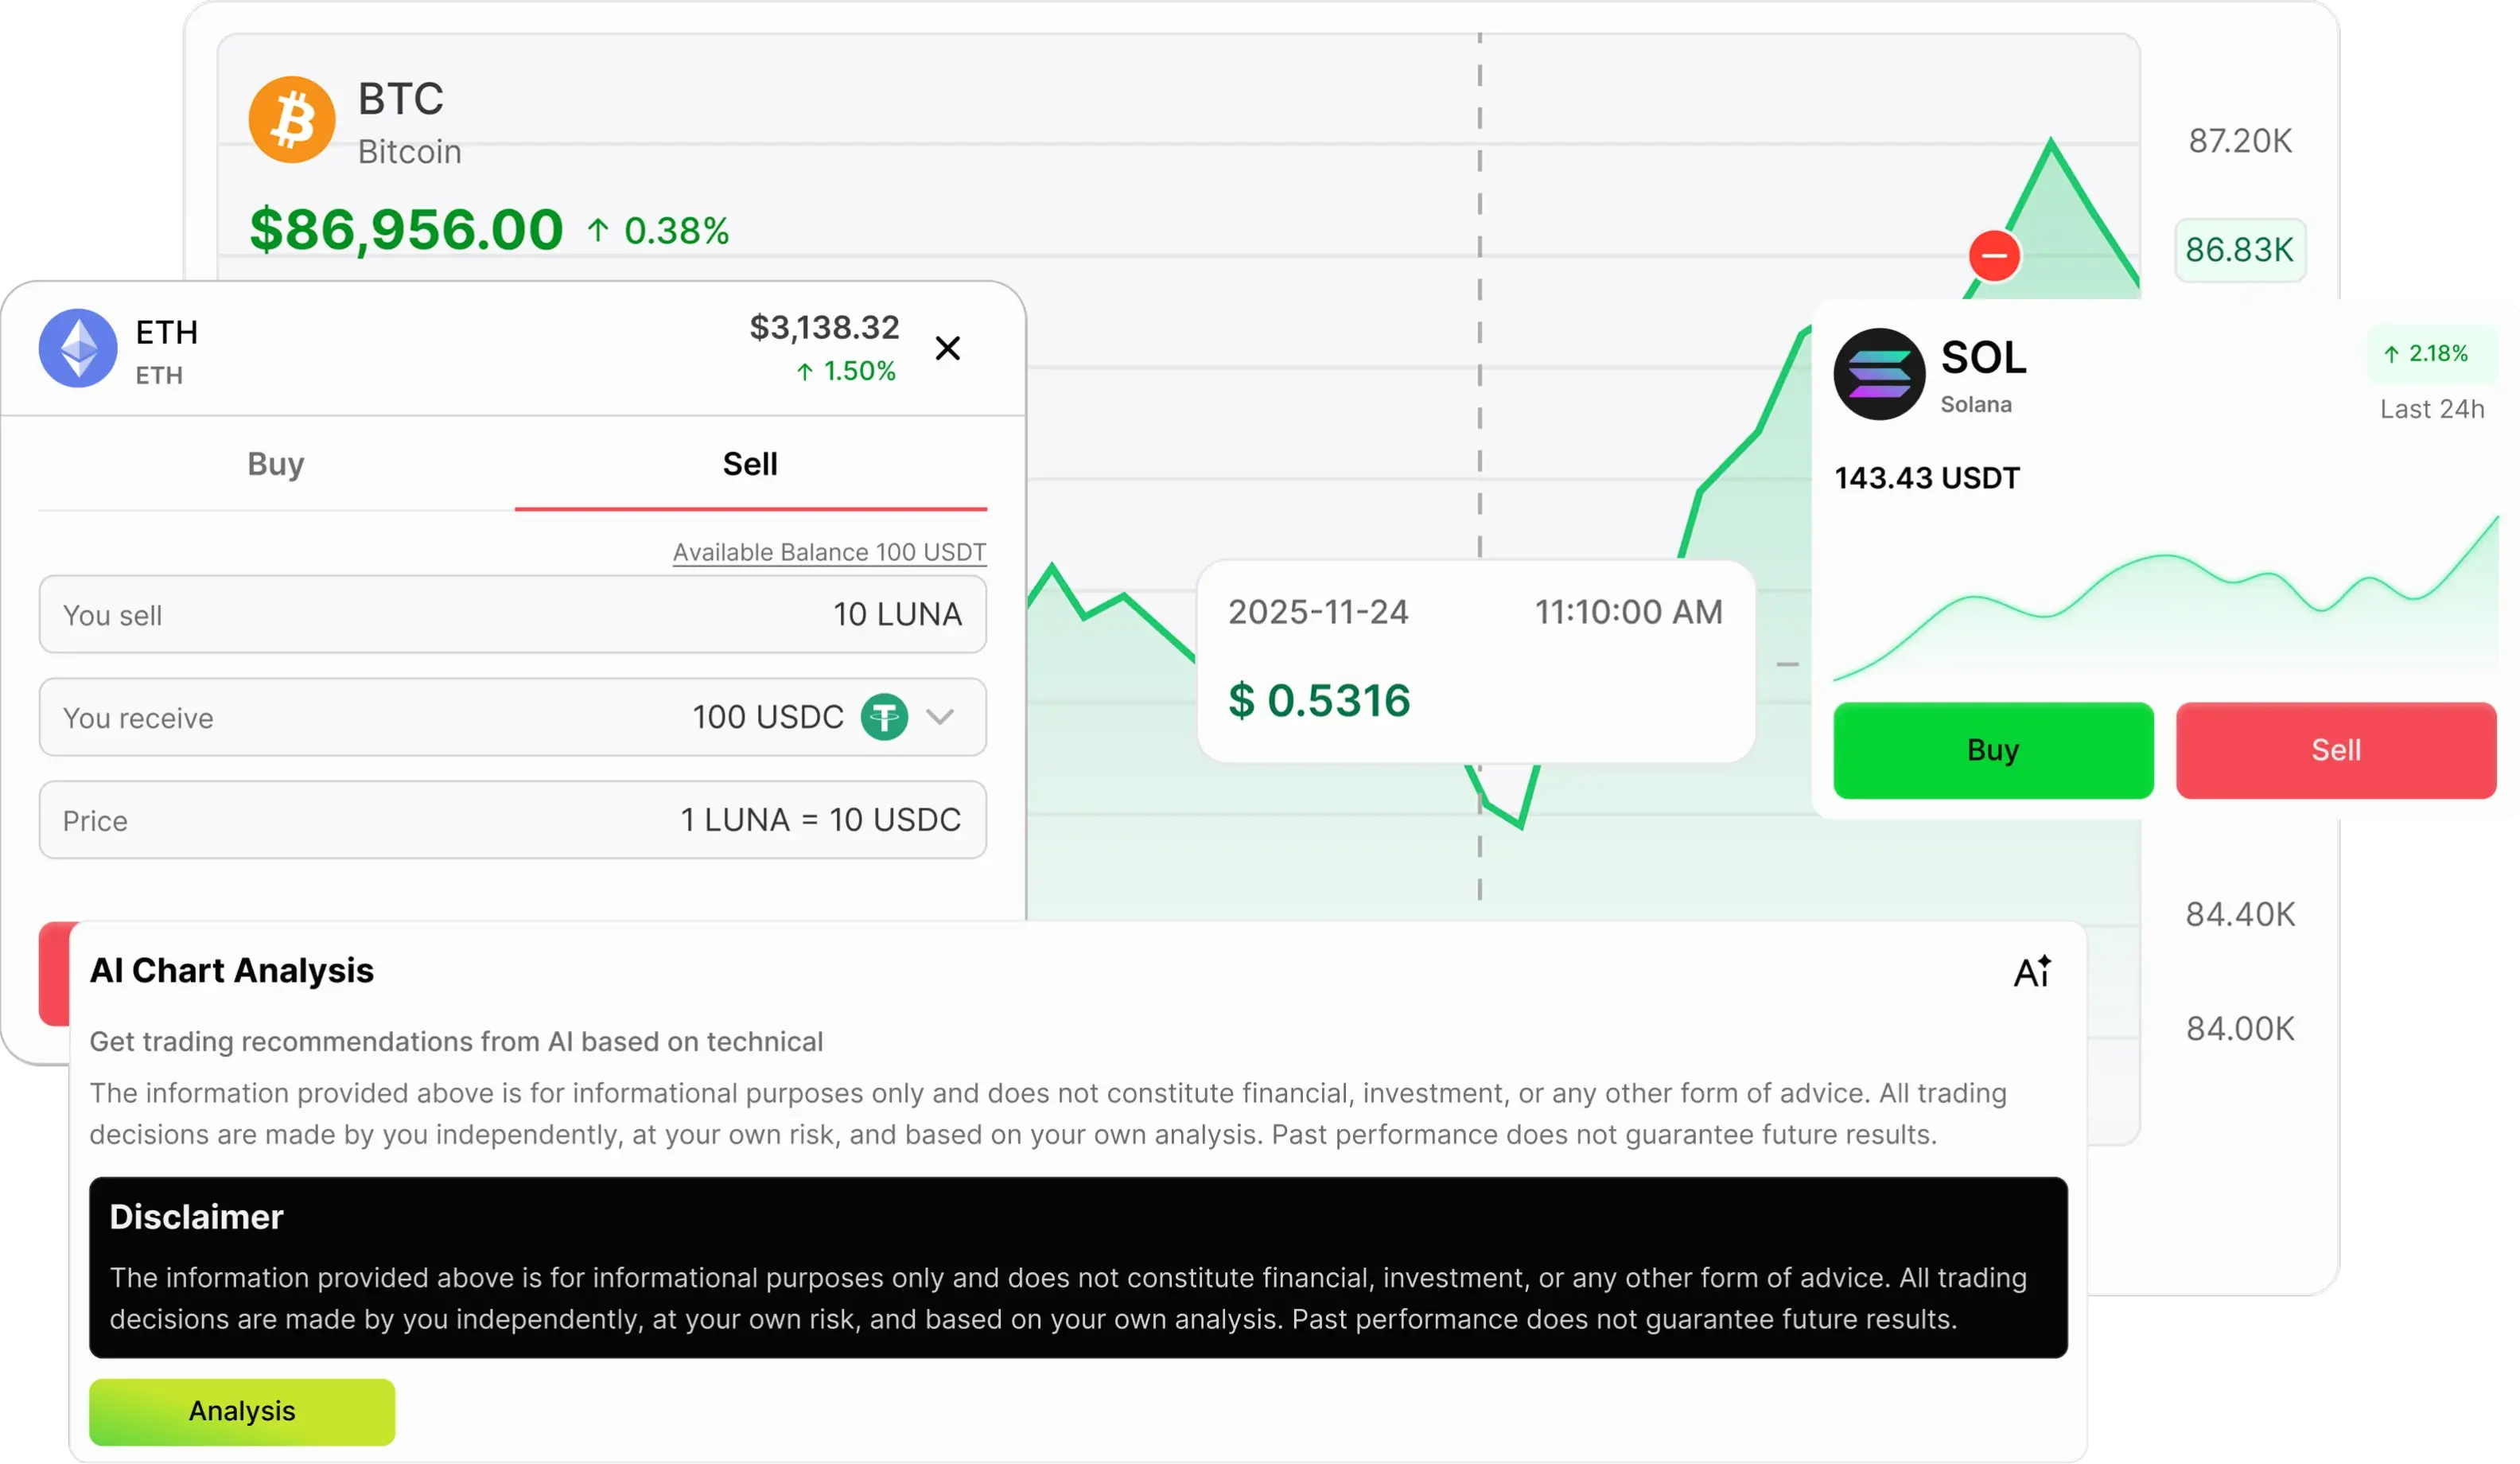Click the green Tether coin icon

pyautogui.click(x=884, y=717)
